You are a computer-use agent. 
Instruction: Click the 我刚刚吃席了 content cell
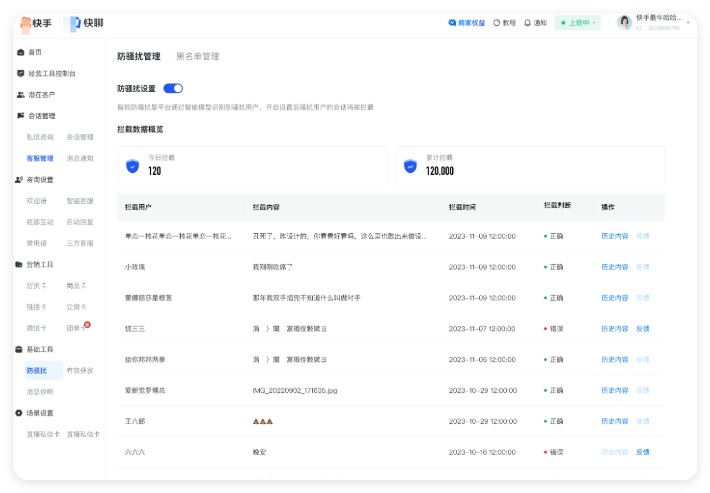click(273, 267)
